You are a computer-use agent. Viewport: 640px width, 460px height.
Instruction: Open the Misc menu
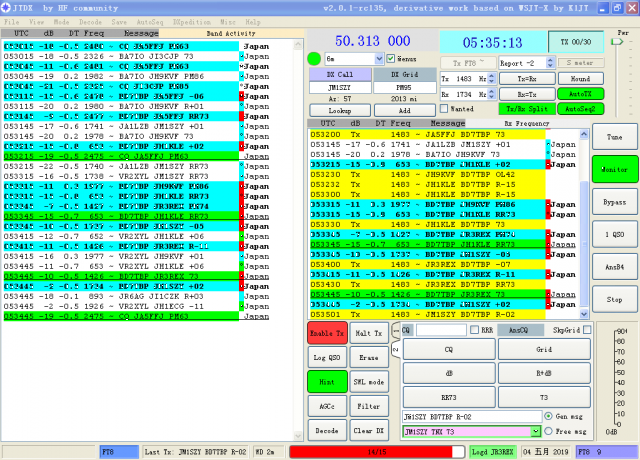coord(228,22)
